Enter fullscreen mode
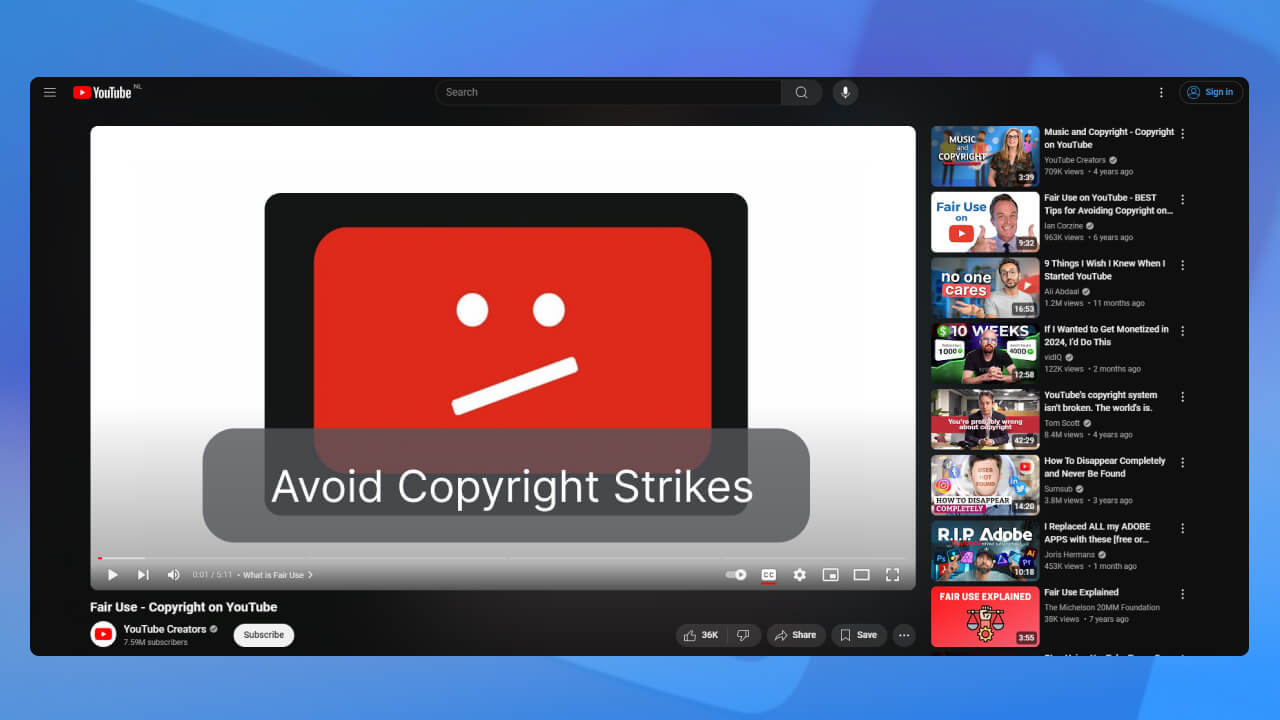The image size is (1280, 720). coord(892,575)
